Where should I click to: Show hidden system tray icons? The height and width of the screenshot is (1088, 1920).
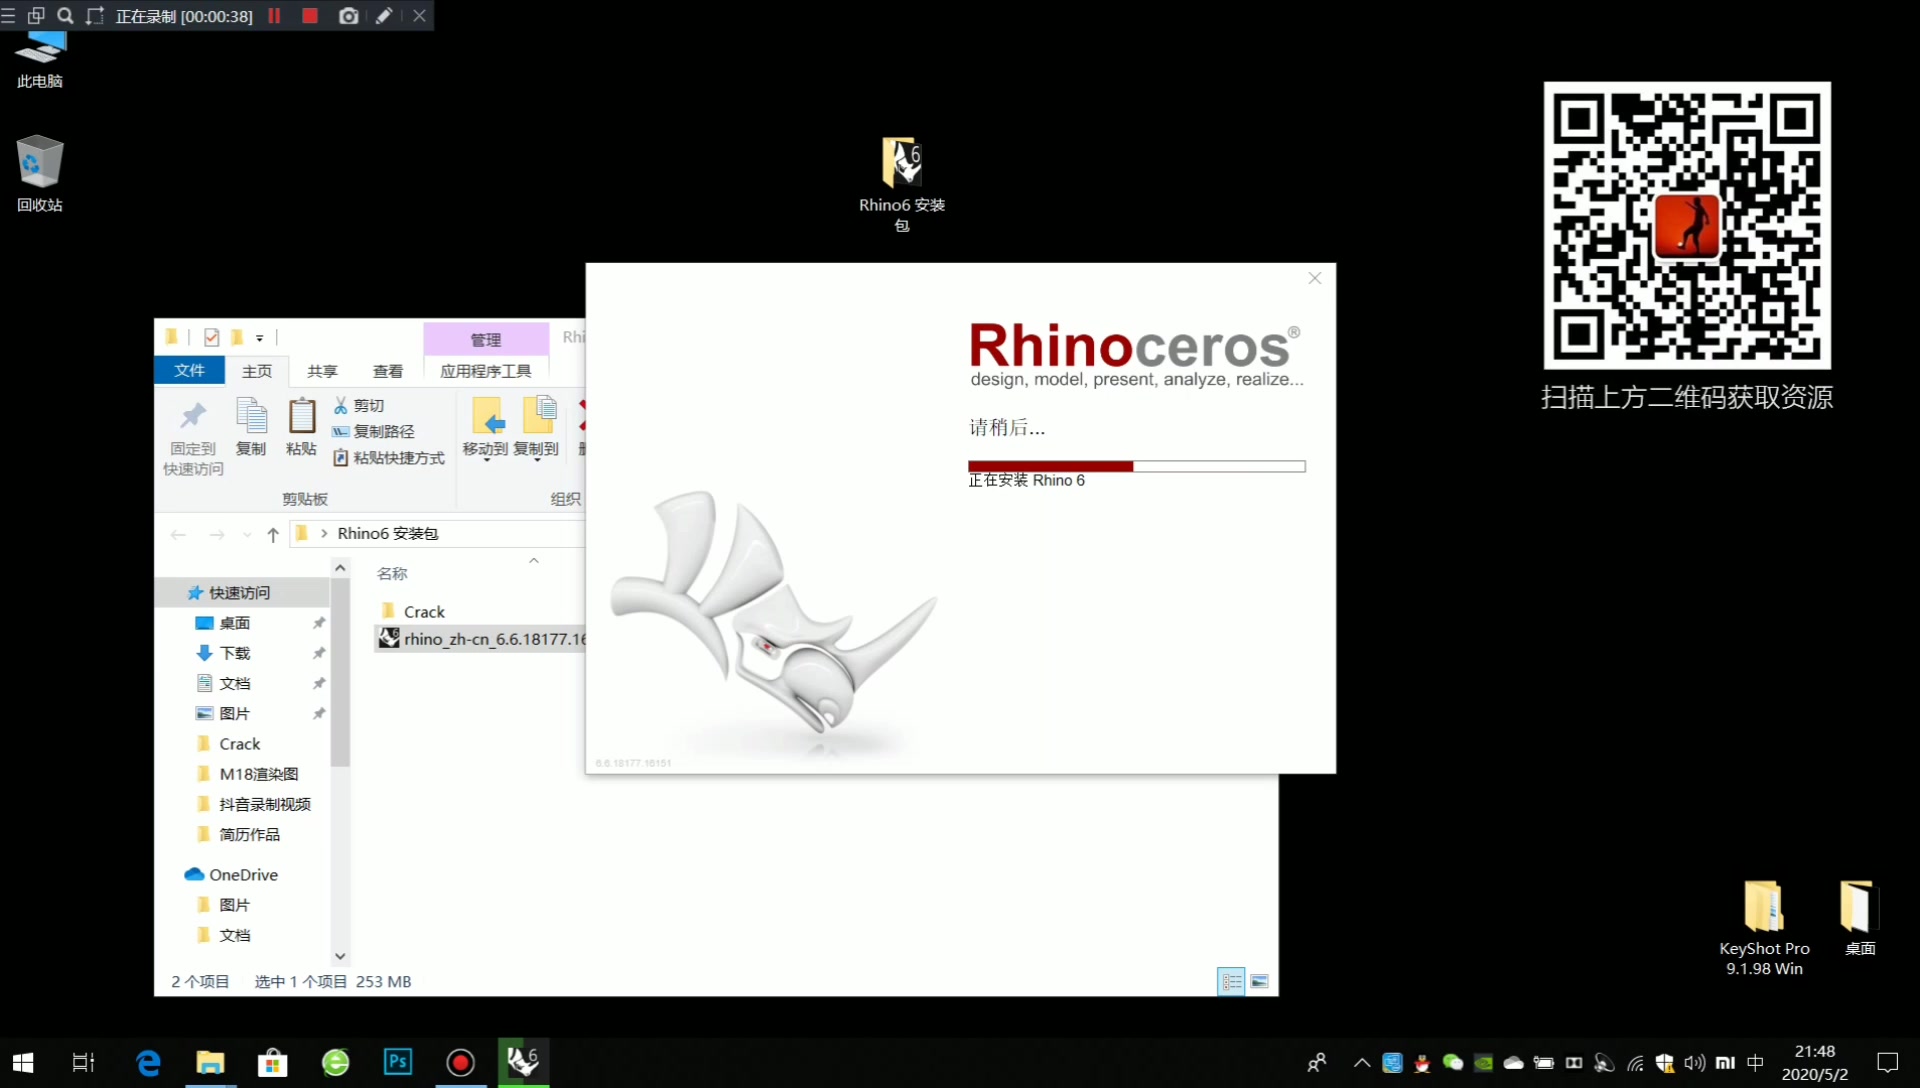coord(1361,1062)
